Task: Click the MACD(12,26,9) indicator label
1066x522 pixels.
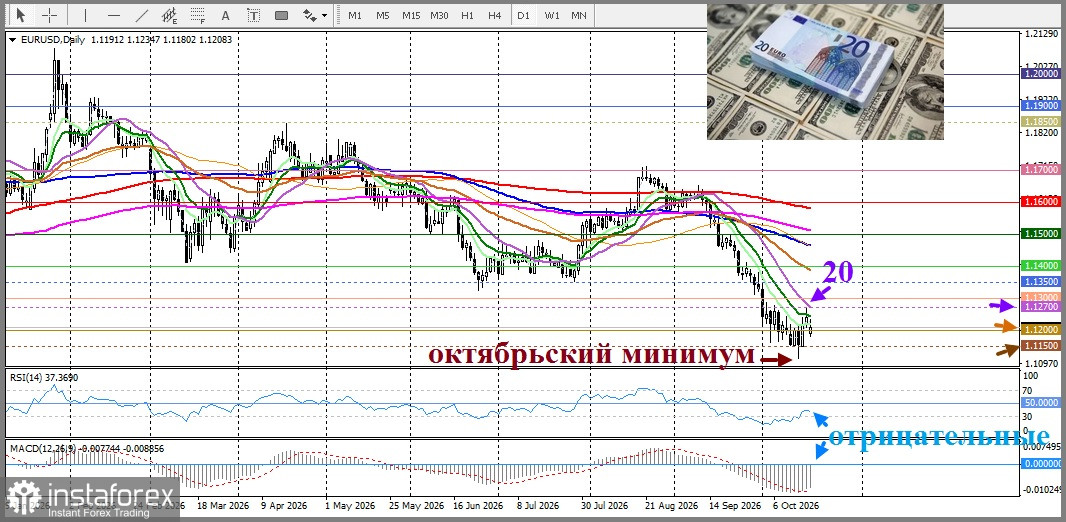Action: [x=44, y=449]
